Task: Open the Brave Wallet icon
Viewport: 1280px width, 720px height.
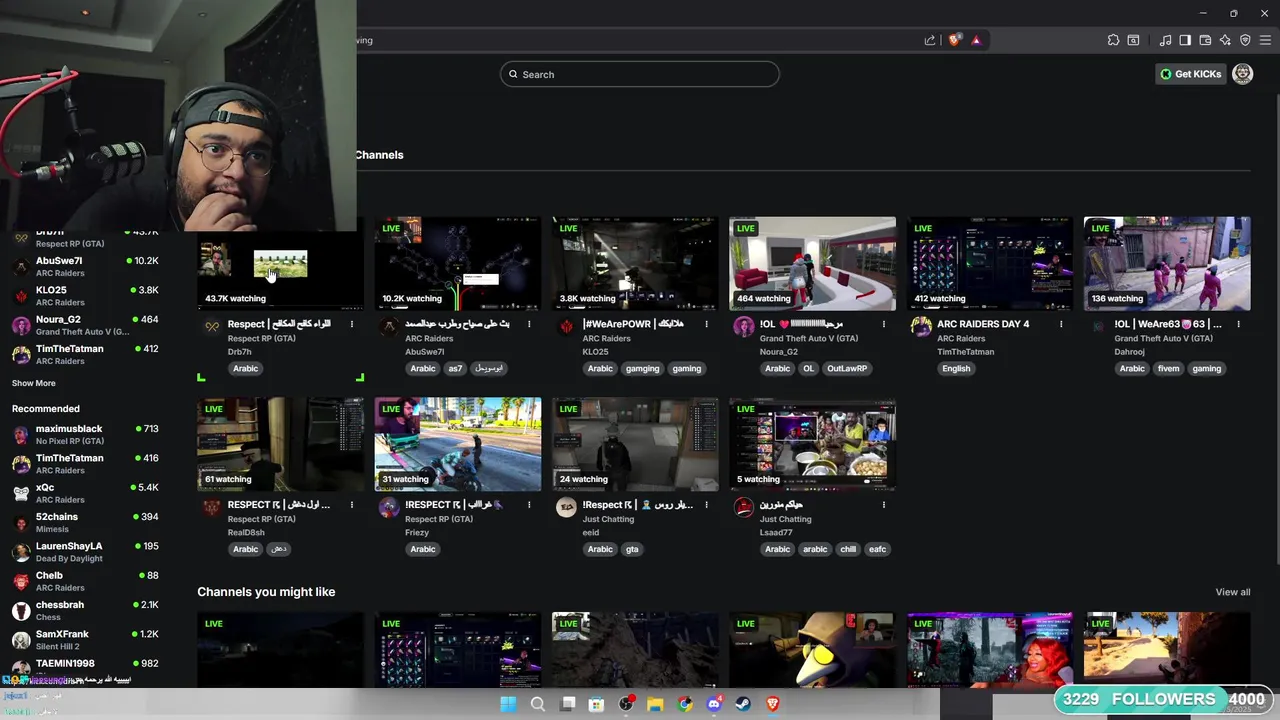Action: tap(1205, 40)
